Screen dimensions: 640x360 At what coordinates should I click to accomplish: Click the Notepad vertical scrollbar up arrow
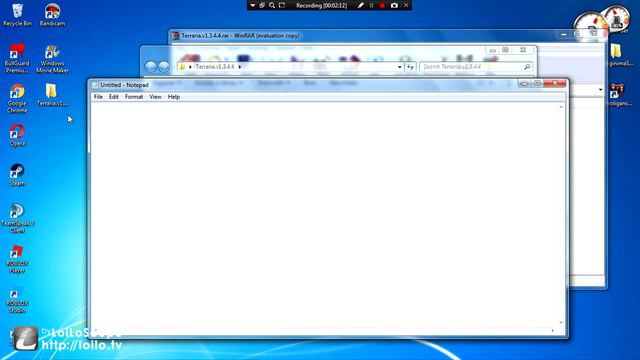pyautogui.click(x=561, y=107)
